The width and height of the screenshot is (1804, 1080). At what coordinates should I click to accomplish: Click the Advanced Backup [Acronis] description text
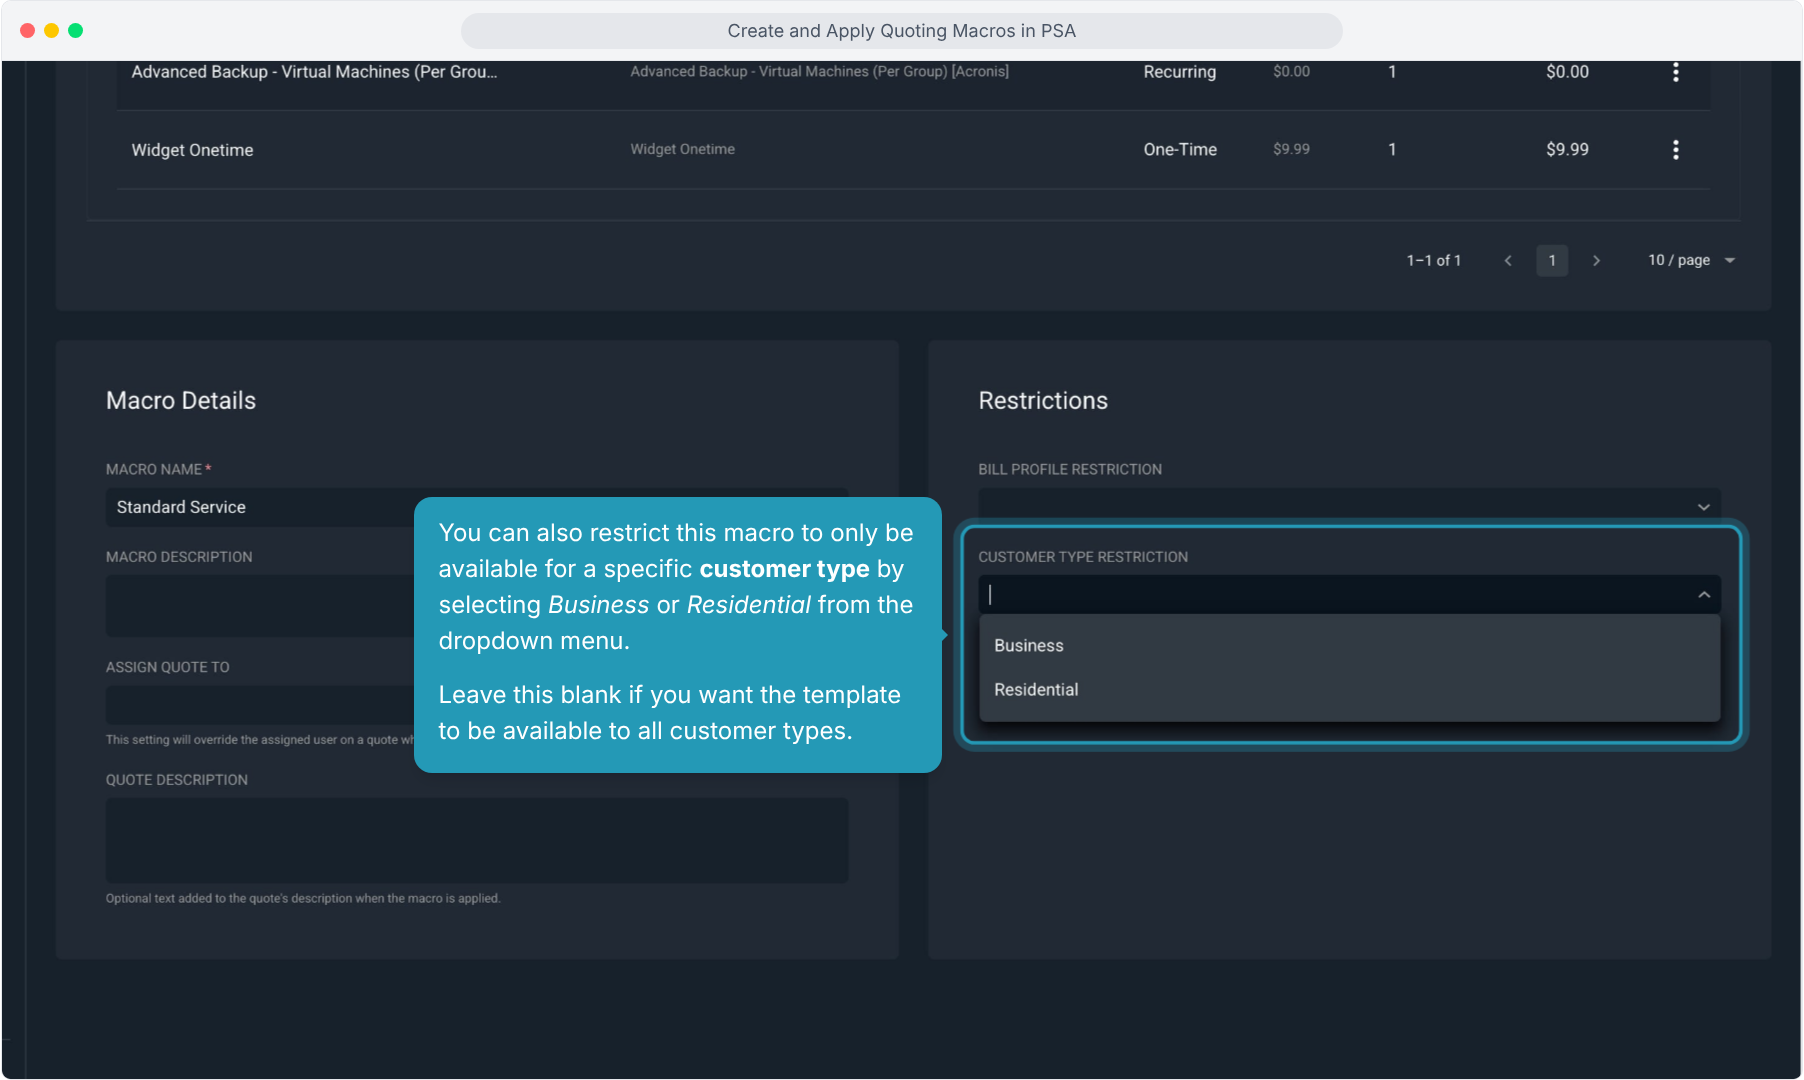tap(819, 72)
